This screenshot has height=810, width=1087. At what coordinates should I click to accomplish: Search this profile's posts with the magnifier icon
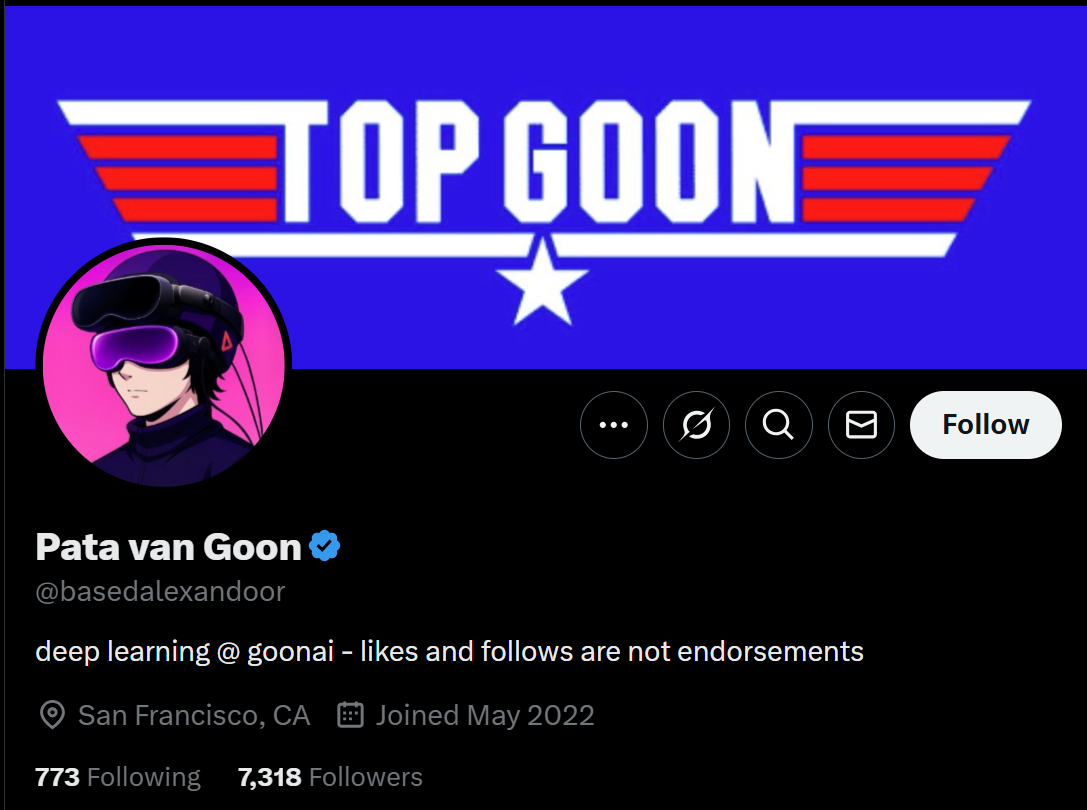click(x=778, y=425)
